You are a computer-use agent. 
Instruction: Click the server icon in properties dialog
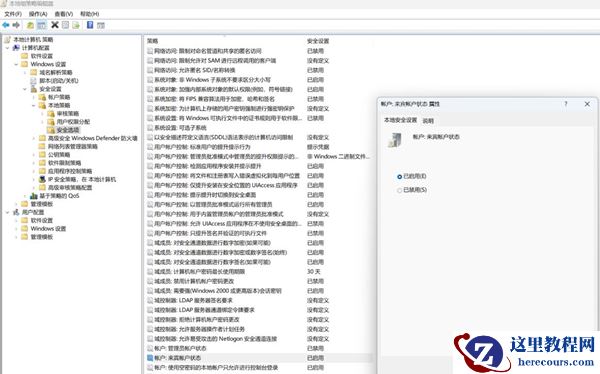[395, 140]
